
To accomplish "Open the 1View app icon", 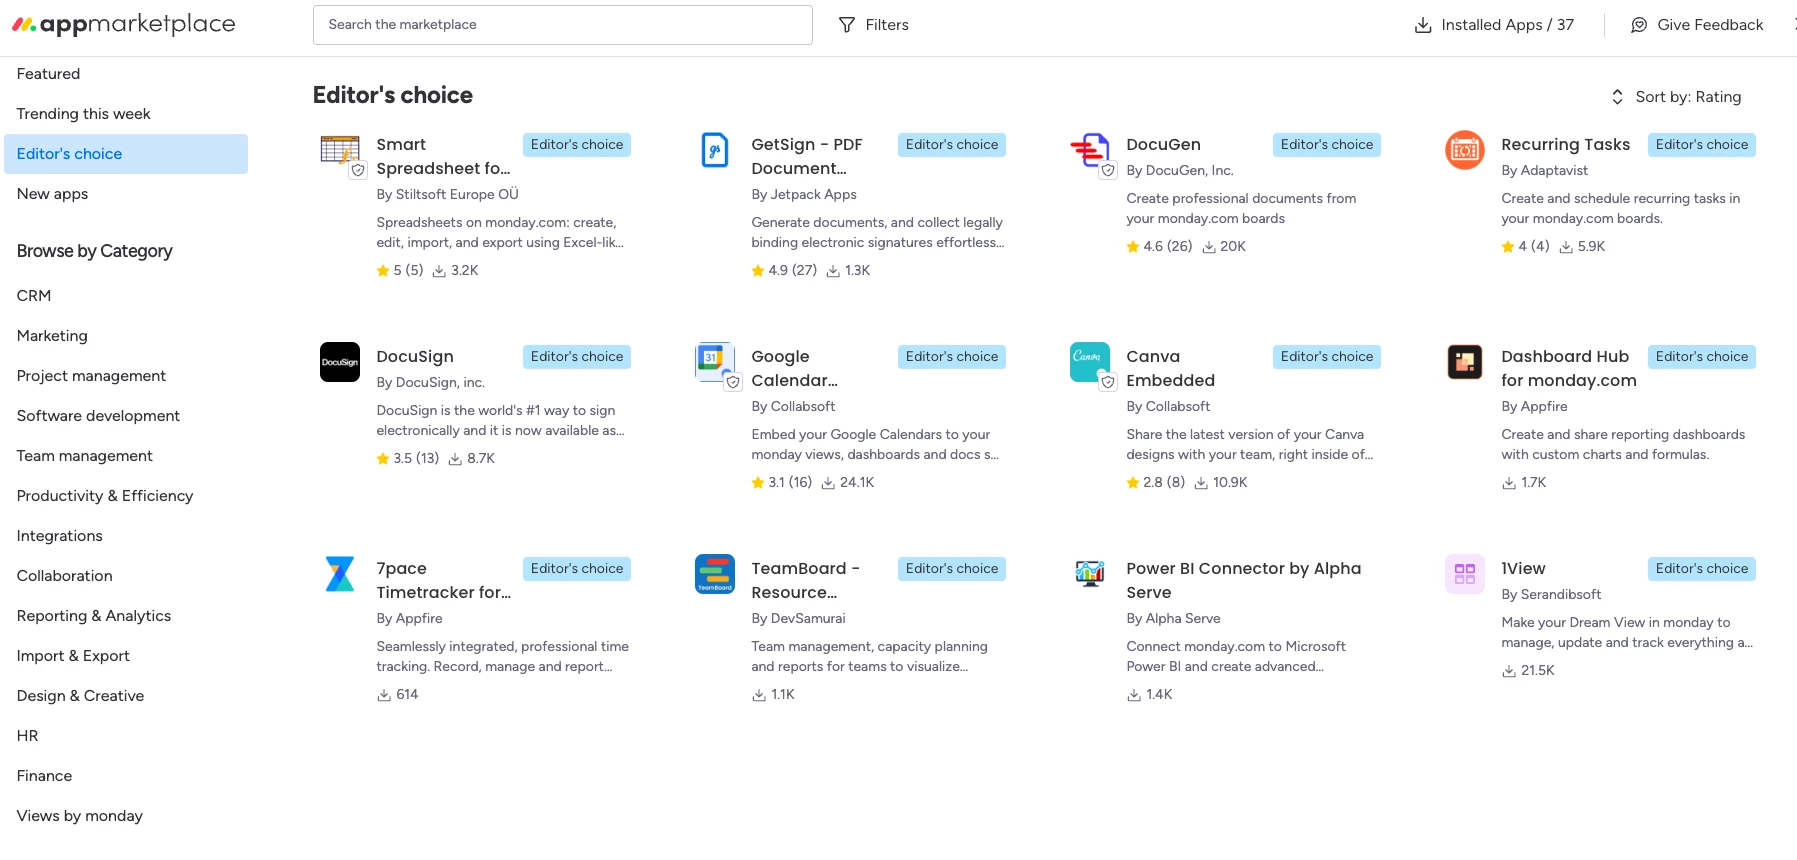I will click(x=1465, y=574).
